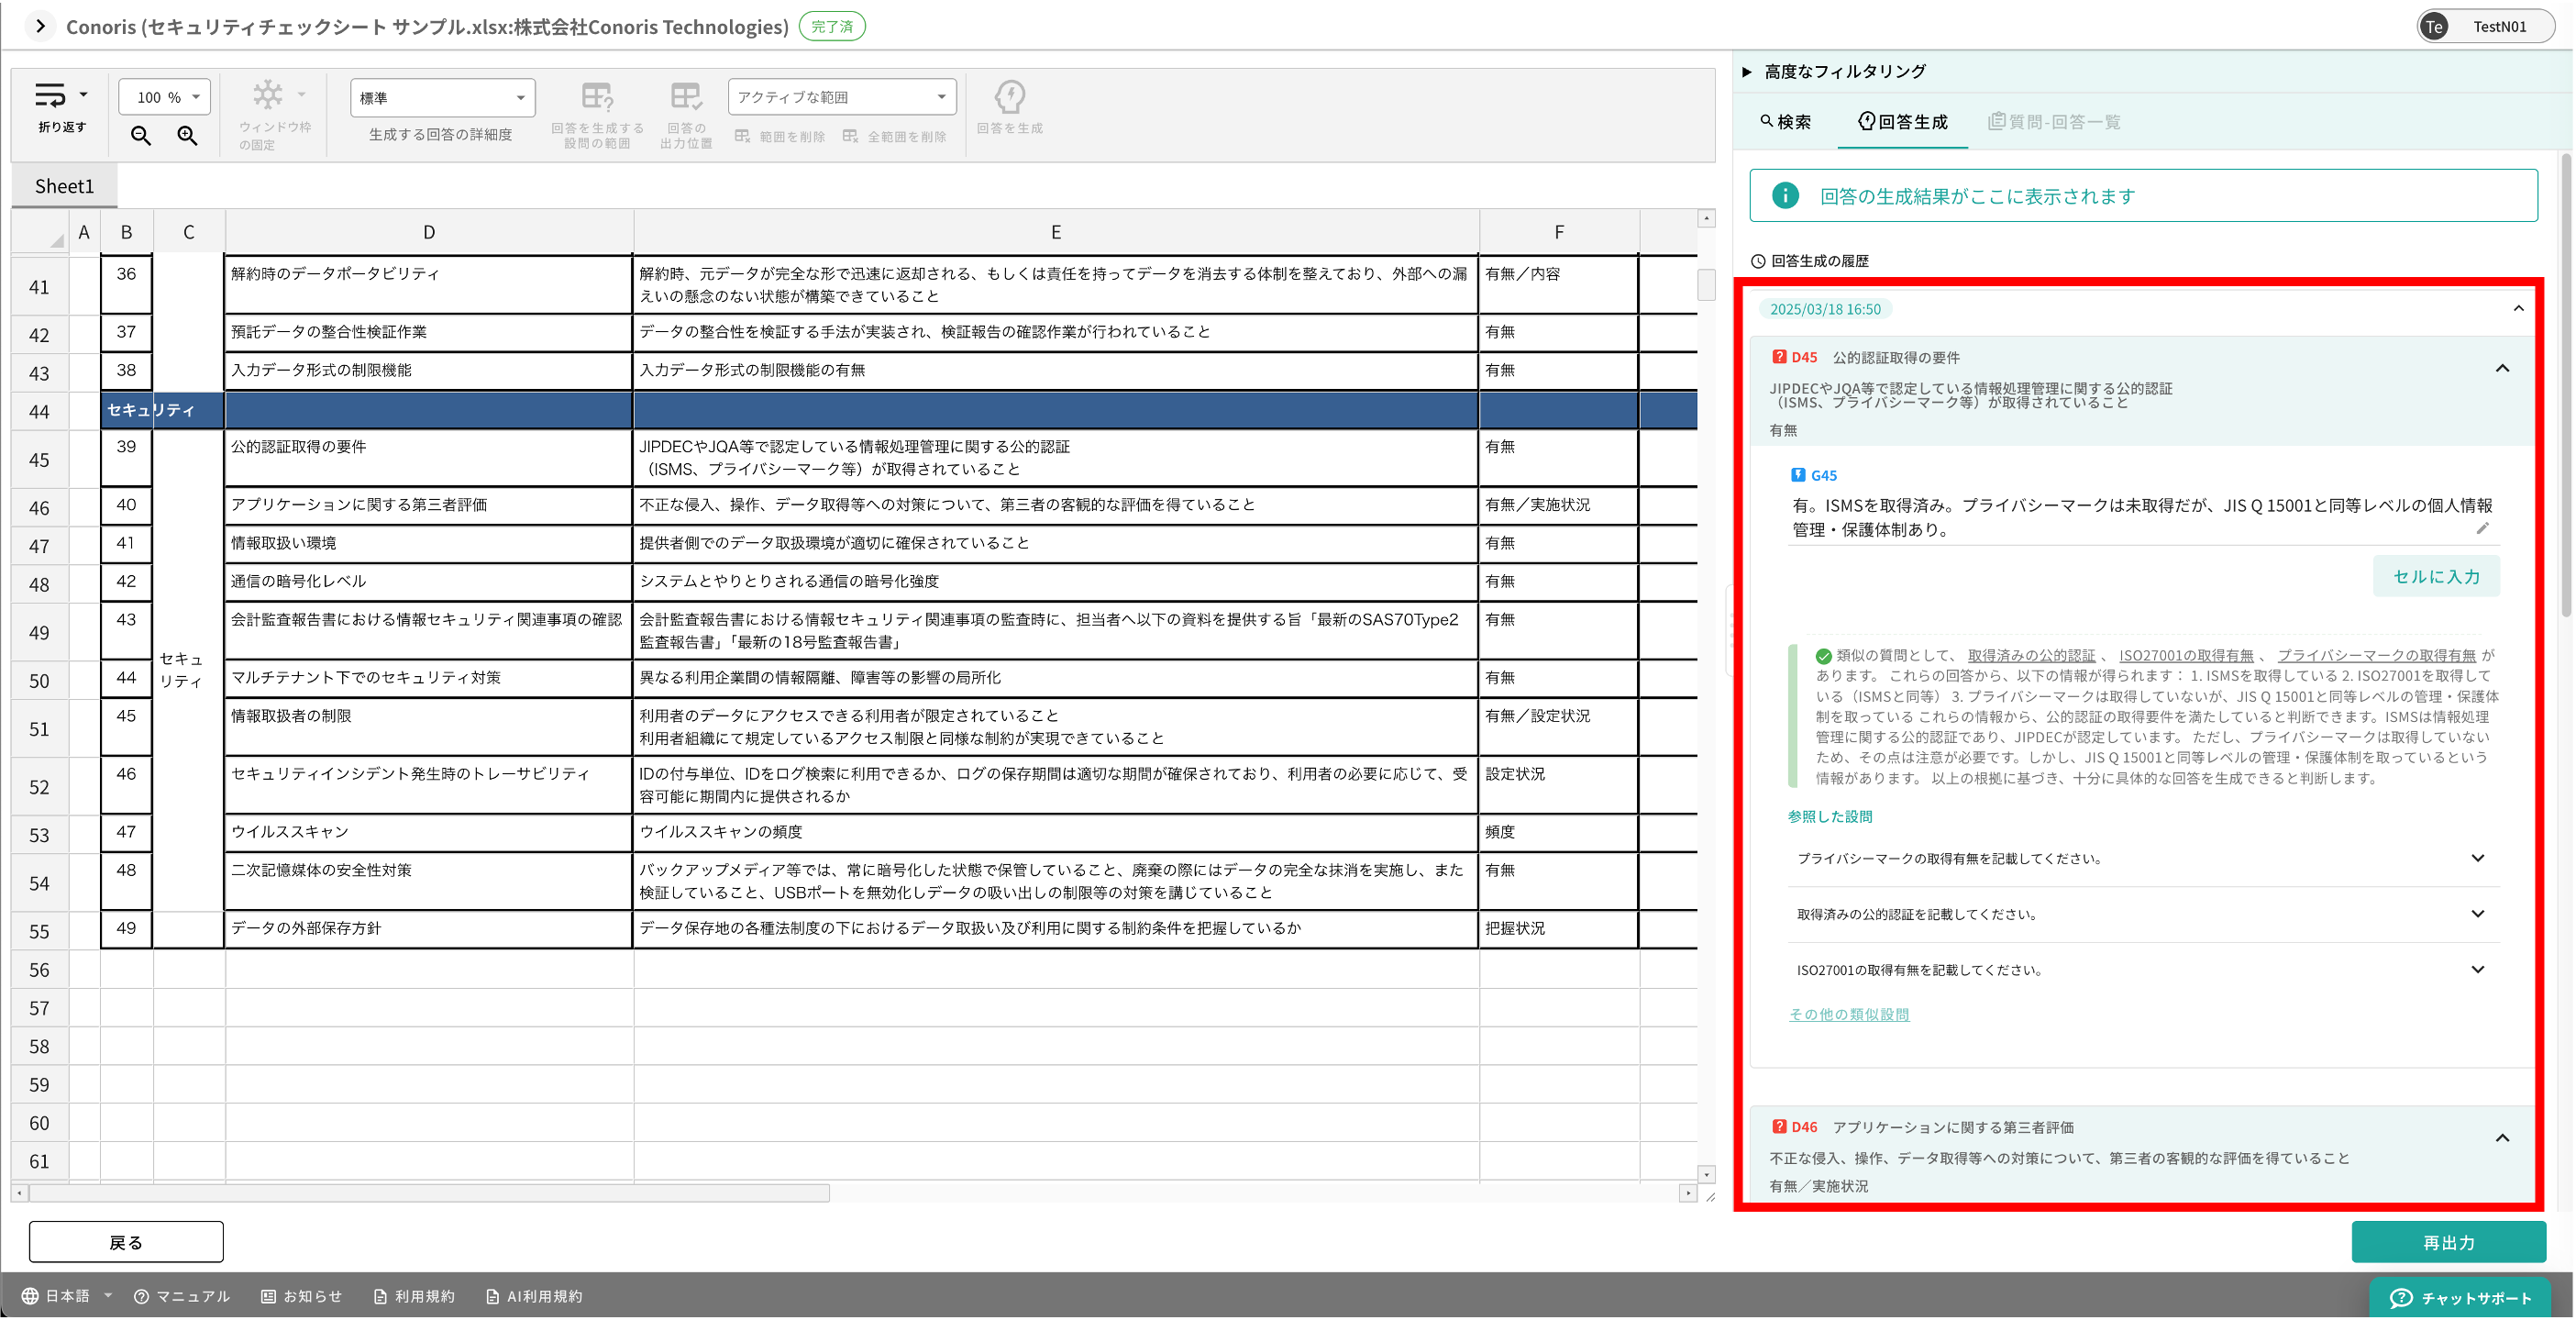The image size is (2576, 1320).
Task: Click the セルに入力 button
Action: (x=2435, y=576)
